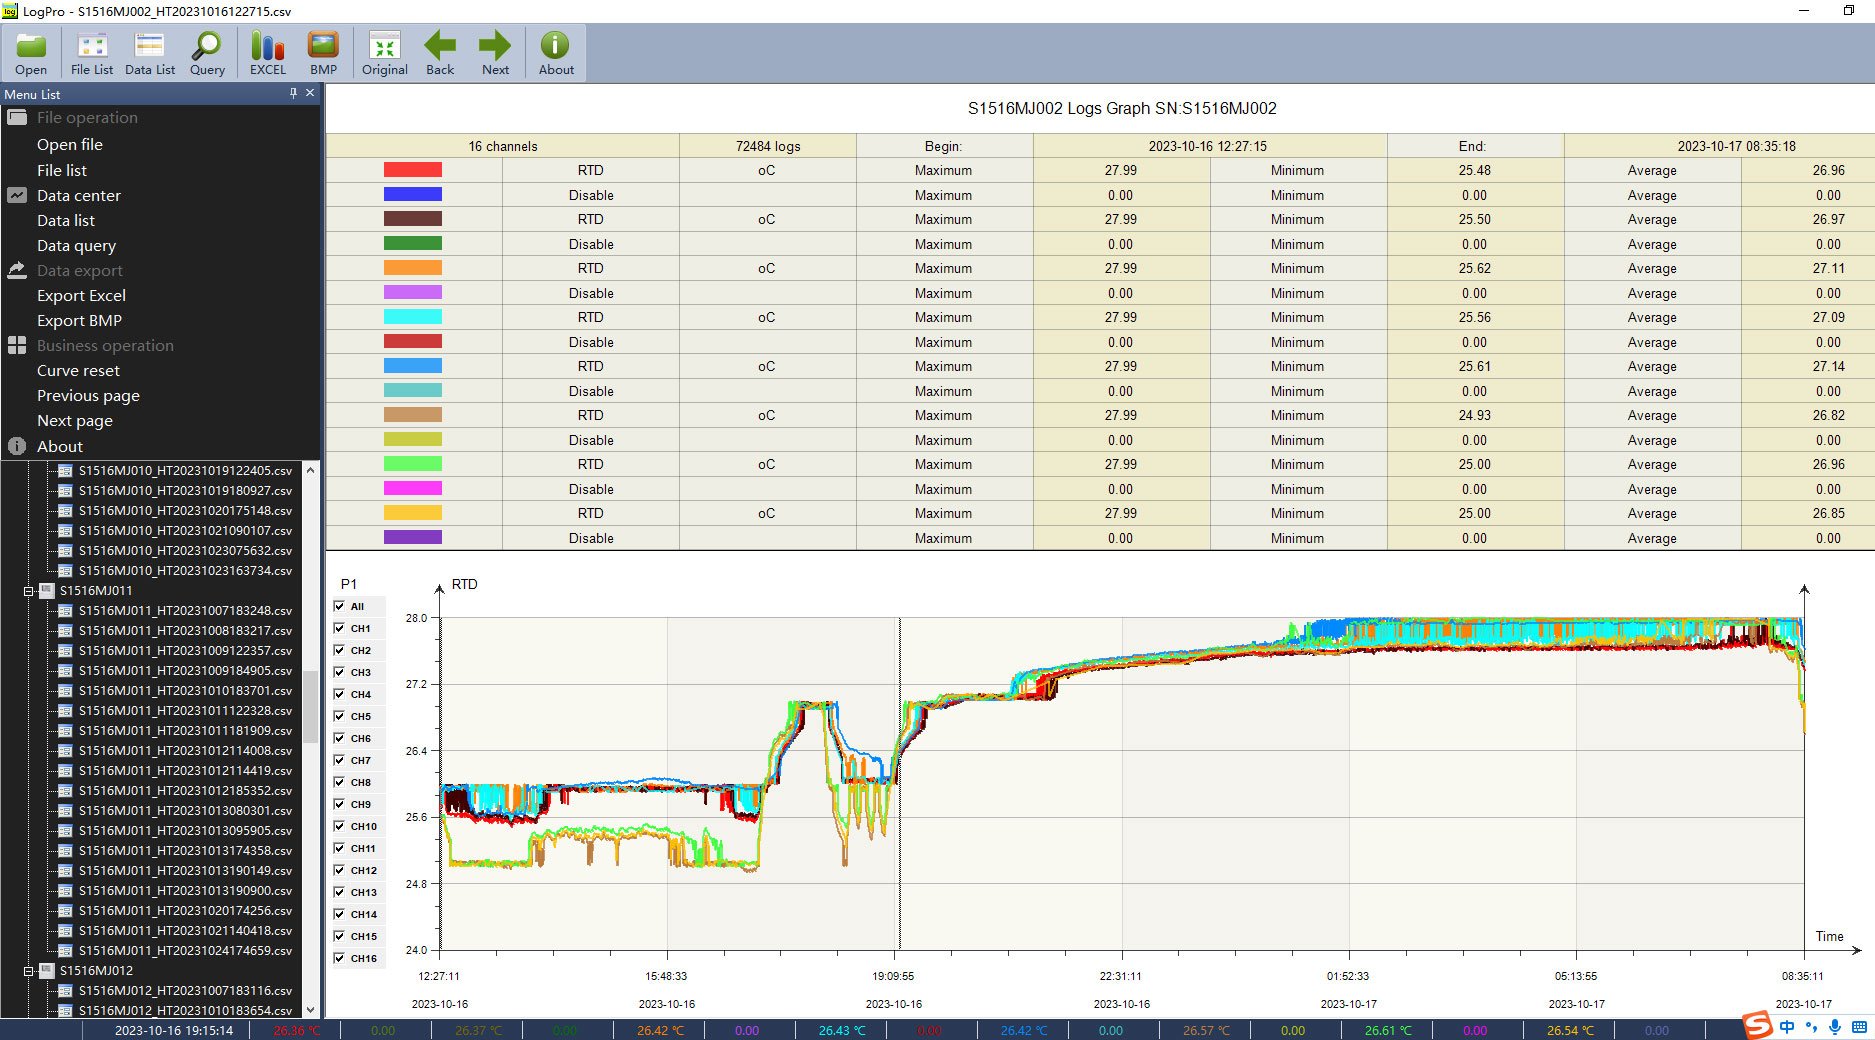
Task: Click the red channel 1 color swatch
Action: pyautogui.click(x=412, y=170)
